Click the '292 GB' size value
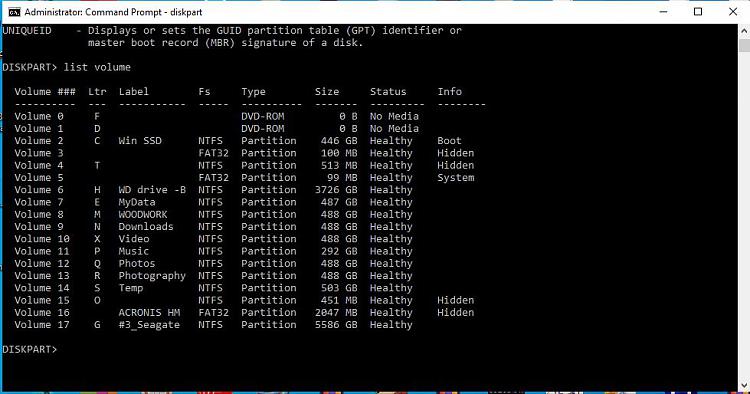Viewport: 750px width, 394px height. tap(339, 251)
